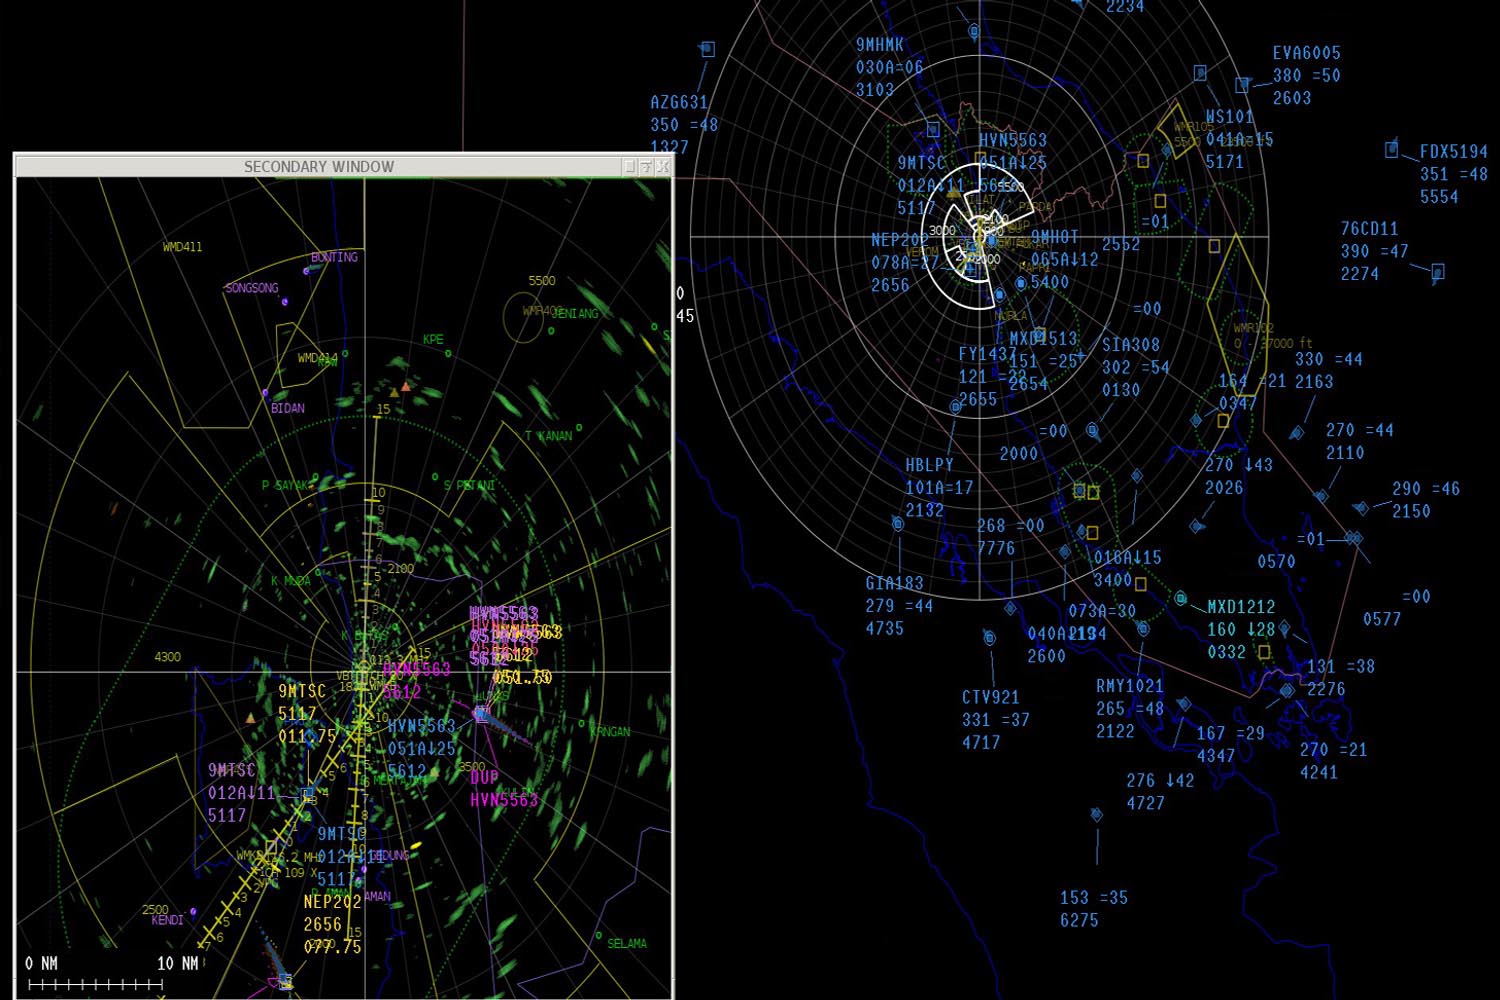The image size is (1500, 1000).
Task: Click the KENDI waypoint marker dot
Action: click(193, 912)
